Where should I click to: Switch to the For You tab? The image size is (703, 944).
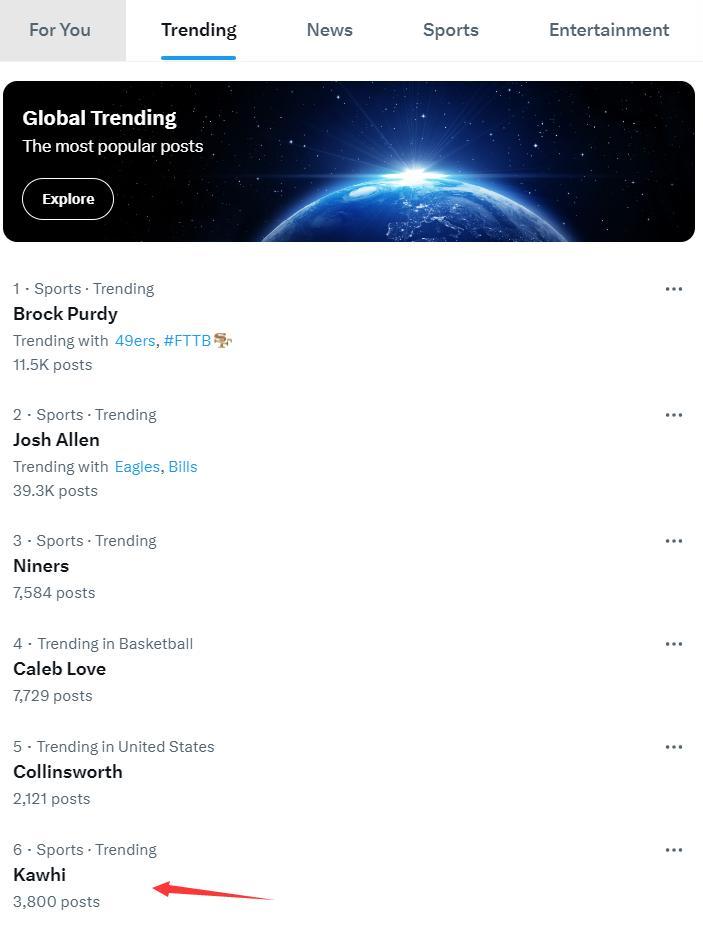60,30
